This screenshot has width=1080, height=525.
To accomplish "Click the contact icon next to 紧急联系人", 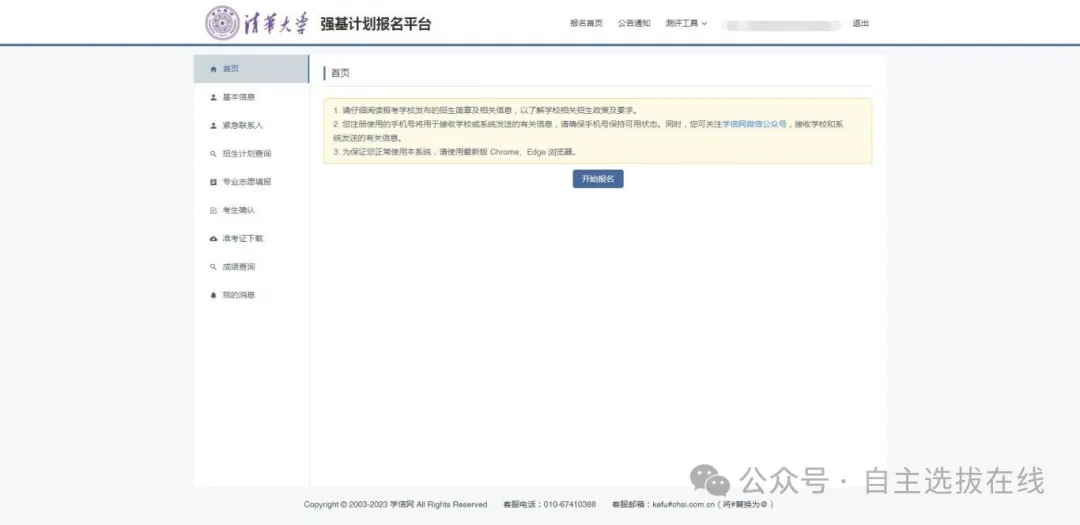I will tap(213, 126).
